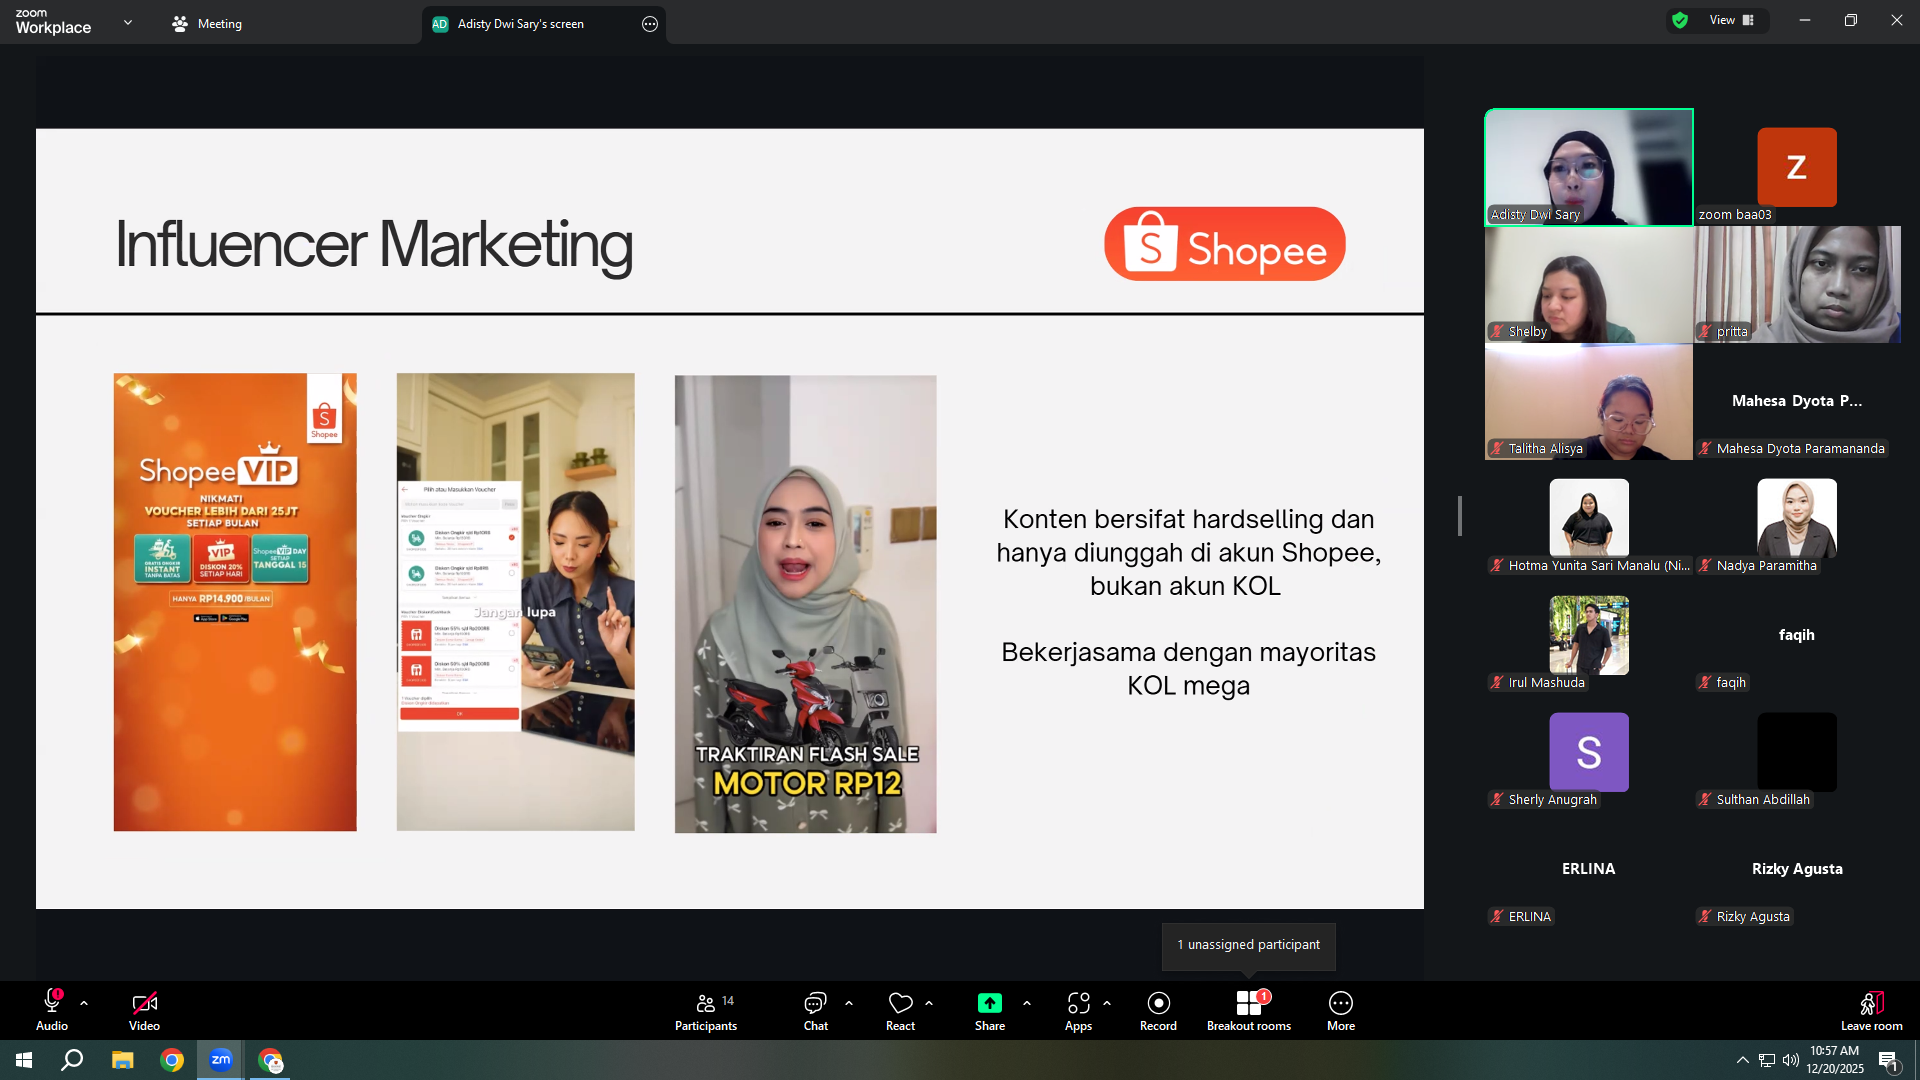Start recording with Record button
The height and width of the screenshot is (1080, 1920).
(1158, 1010)
